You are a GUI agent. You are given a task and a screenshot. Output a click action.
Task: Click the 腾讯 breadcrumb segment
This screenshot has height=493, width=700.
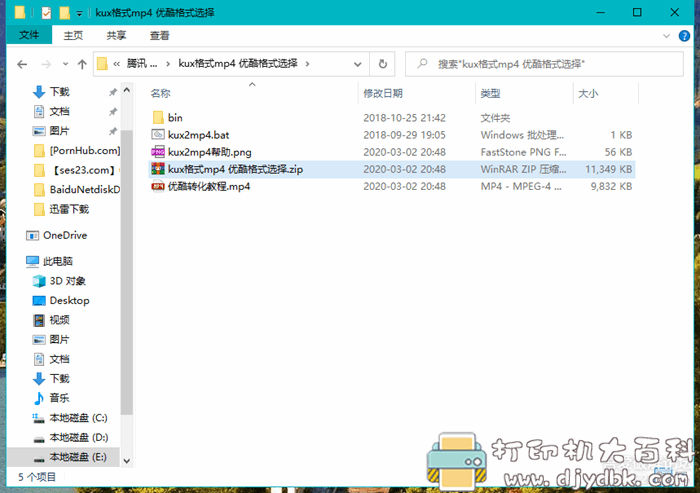(142, 64)
